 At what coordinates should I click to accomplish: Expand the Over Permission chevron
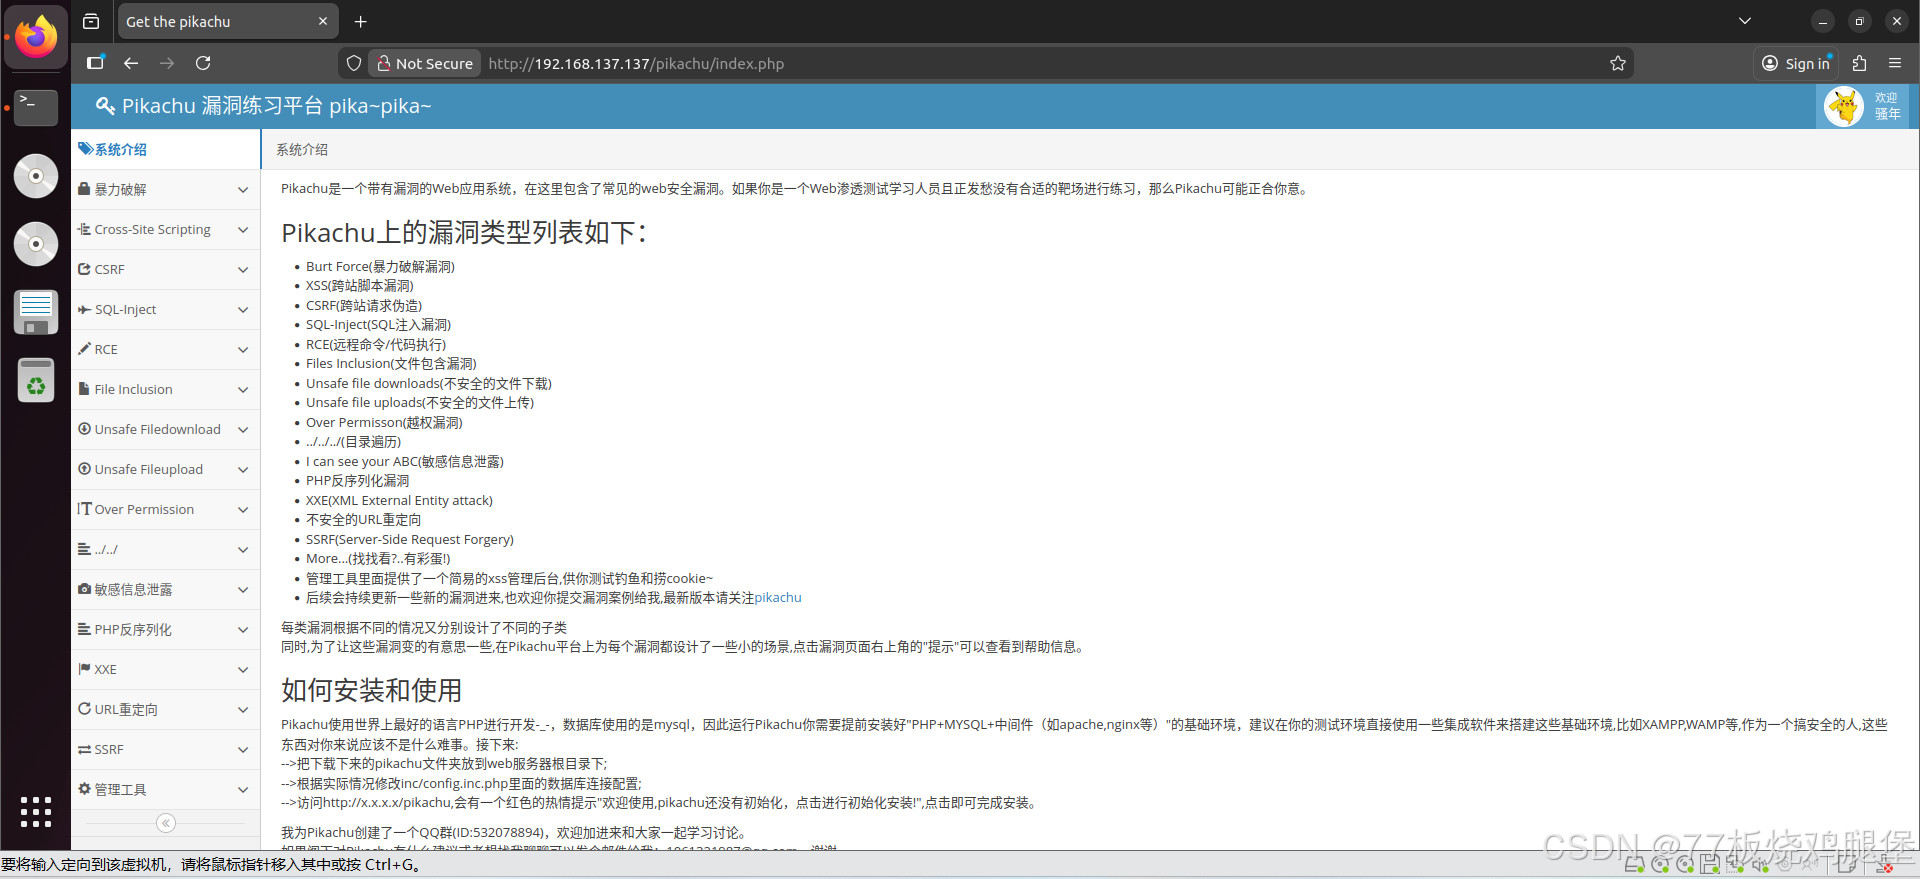point(242,509)
